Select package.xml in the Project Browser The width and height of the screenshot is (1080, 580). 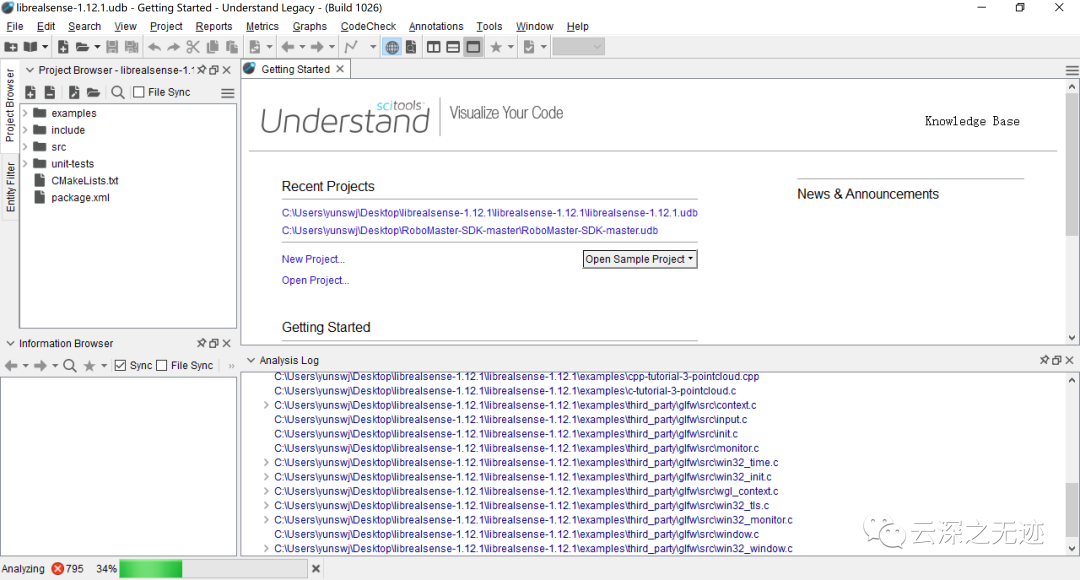pos(80,198)
